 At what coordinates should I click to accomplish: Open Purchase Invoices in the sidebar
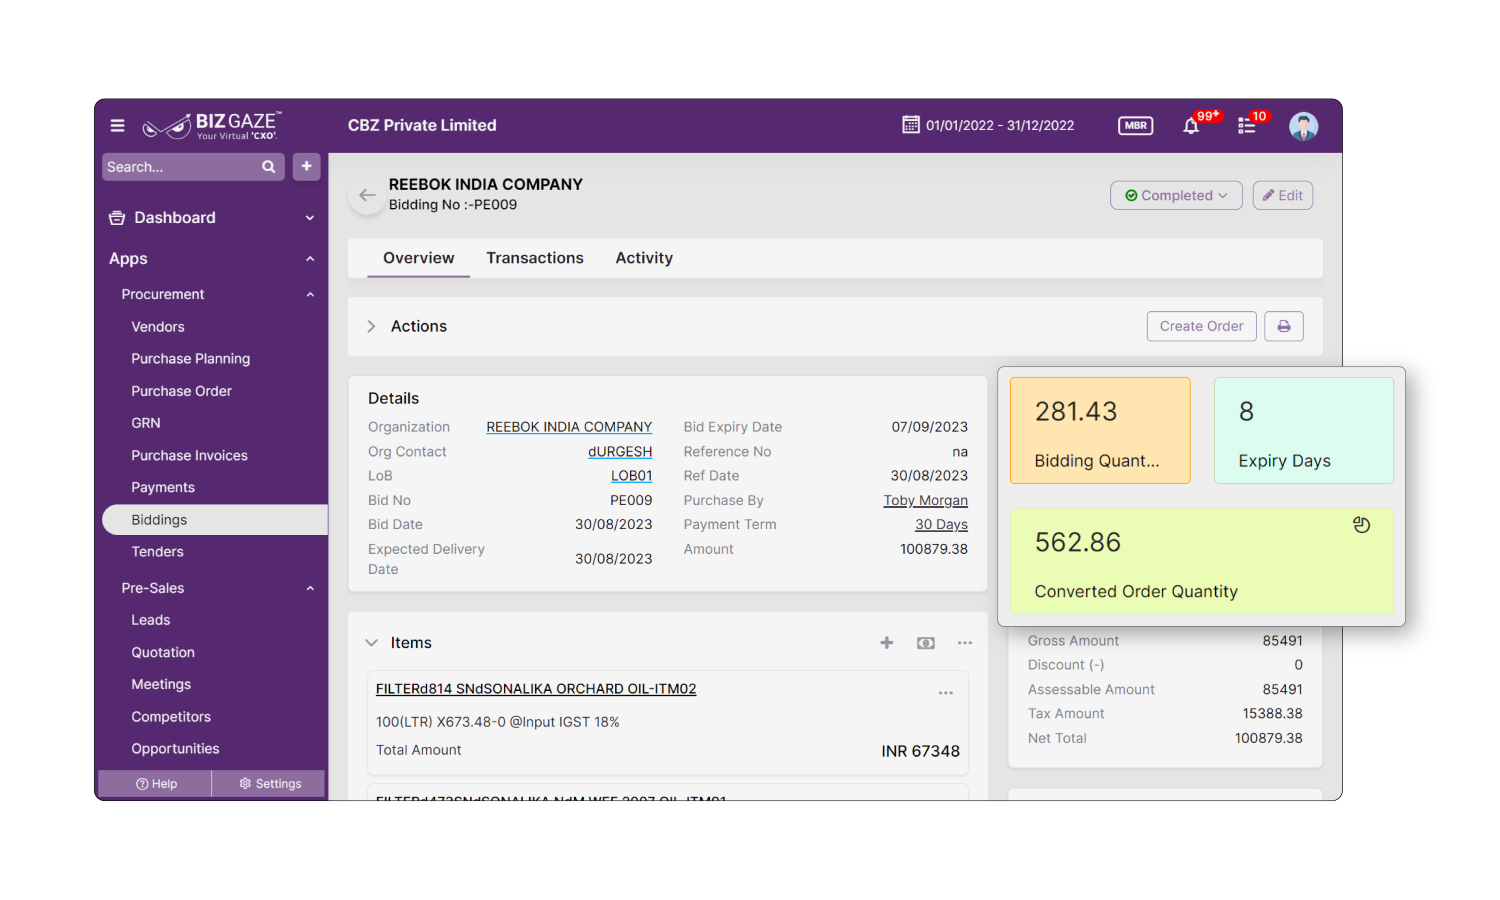[x=189, y=456]
